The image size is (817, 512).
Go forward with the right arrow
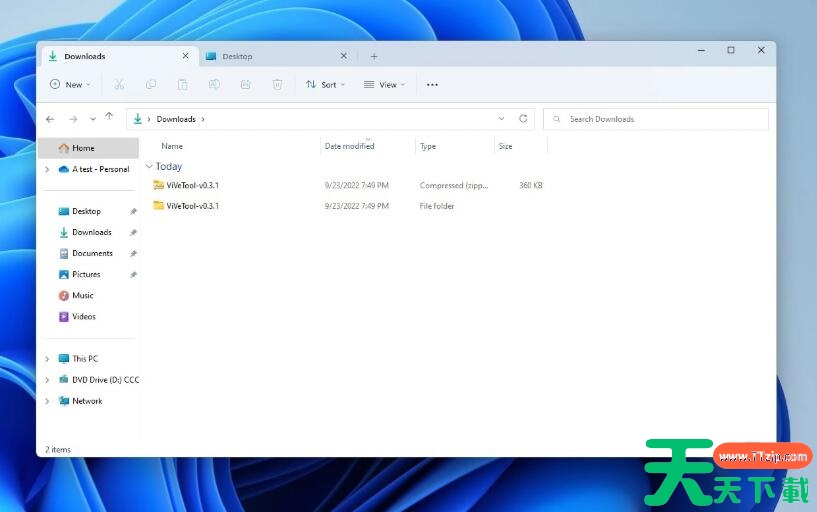[73, 119]
